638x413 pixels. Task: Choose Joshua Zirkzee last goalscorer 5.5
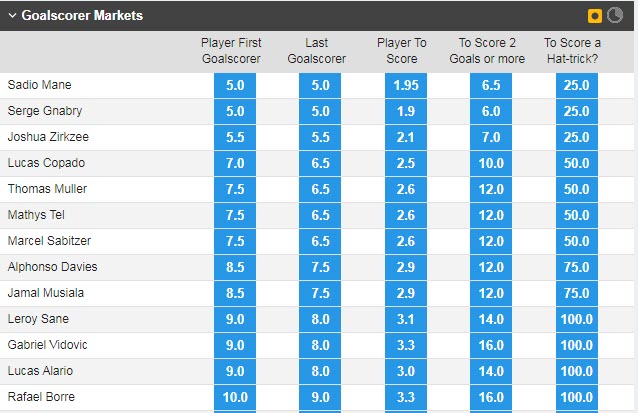321,137
